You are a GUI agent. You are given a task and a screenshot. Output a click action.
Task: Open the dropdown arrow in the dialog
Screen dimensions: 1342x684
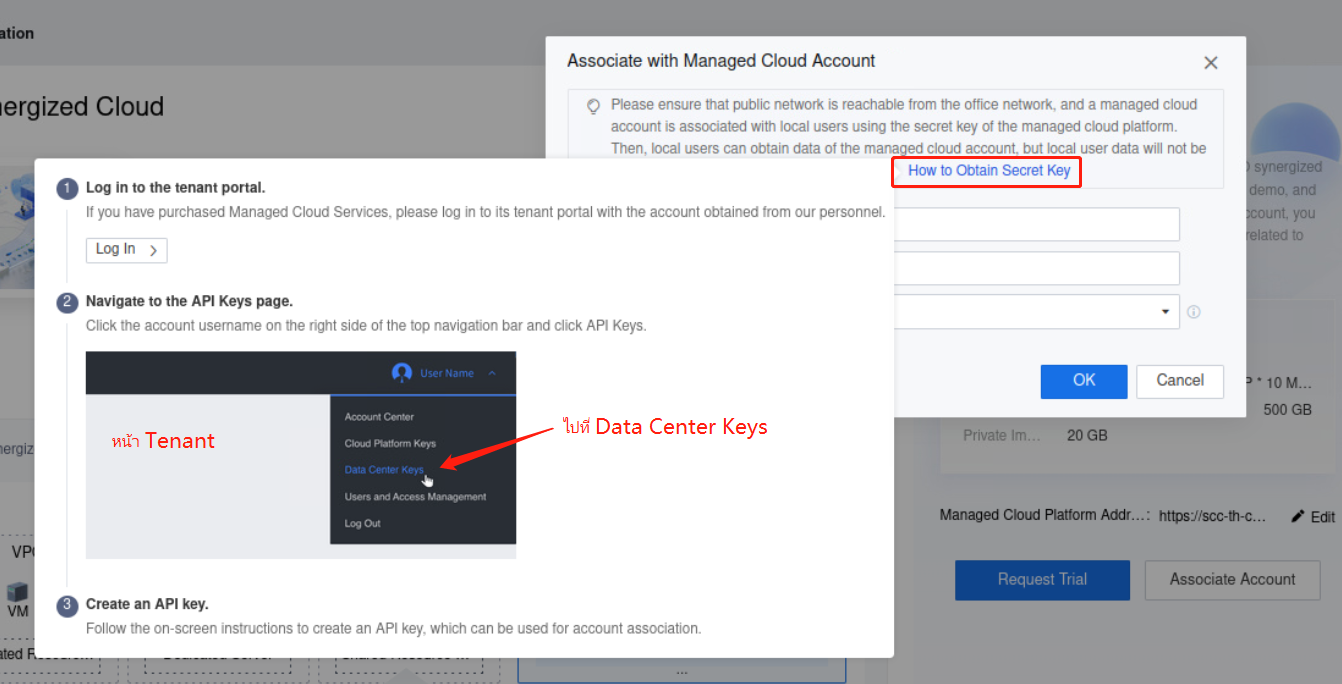pyautogui.click(x=1165, y=312)
